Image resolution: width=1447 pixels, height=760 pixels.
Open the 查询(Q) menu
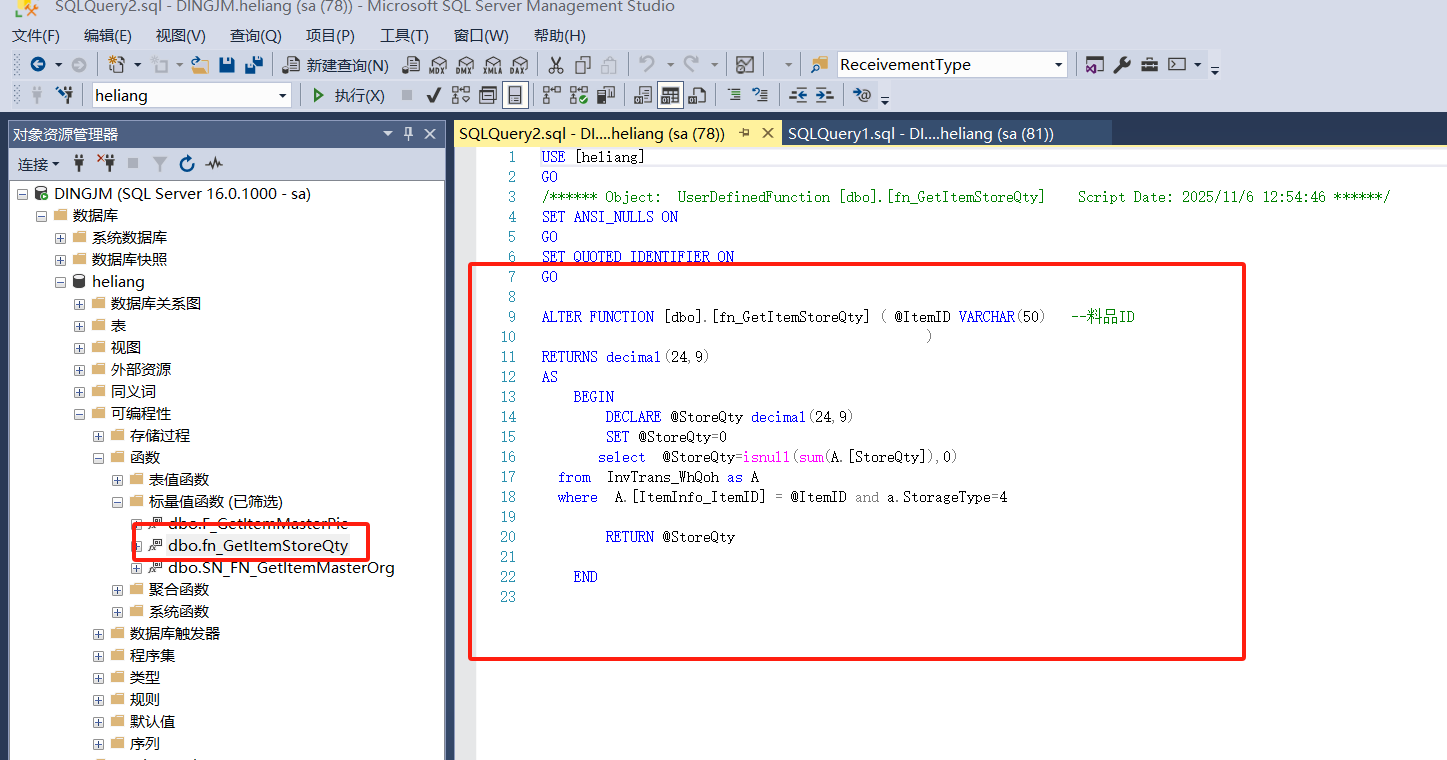point(256,35)
